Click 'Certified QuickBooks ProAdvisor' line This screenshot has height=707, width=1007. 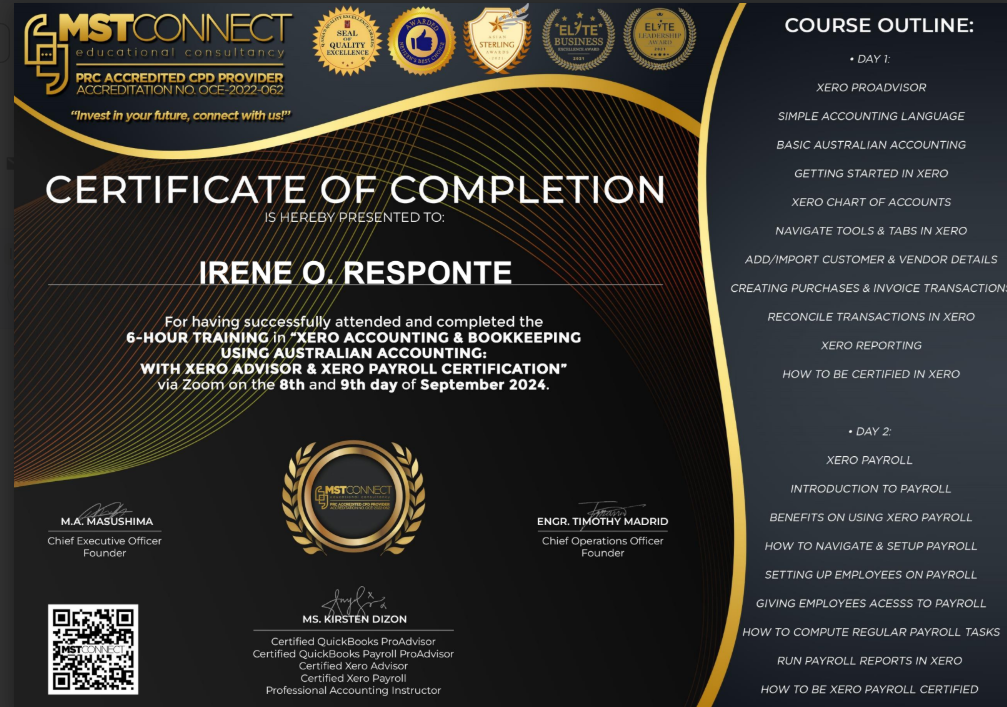click(x=353, y=641)
